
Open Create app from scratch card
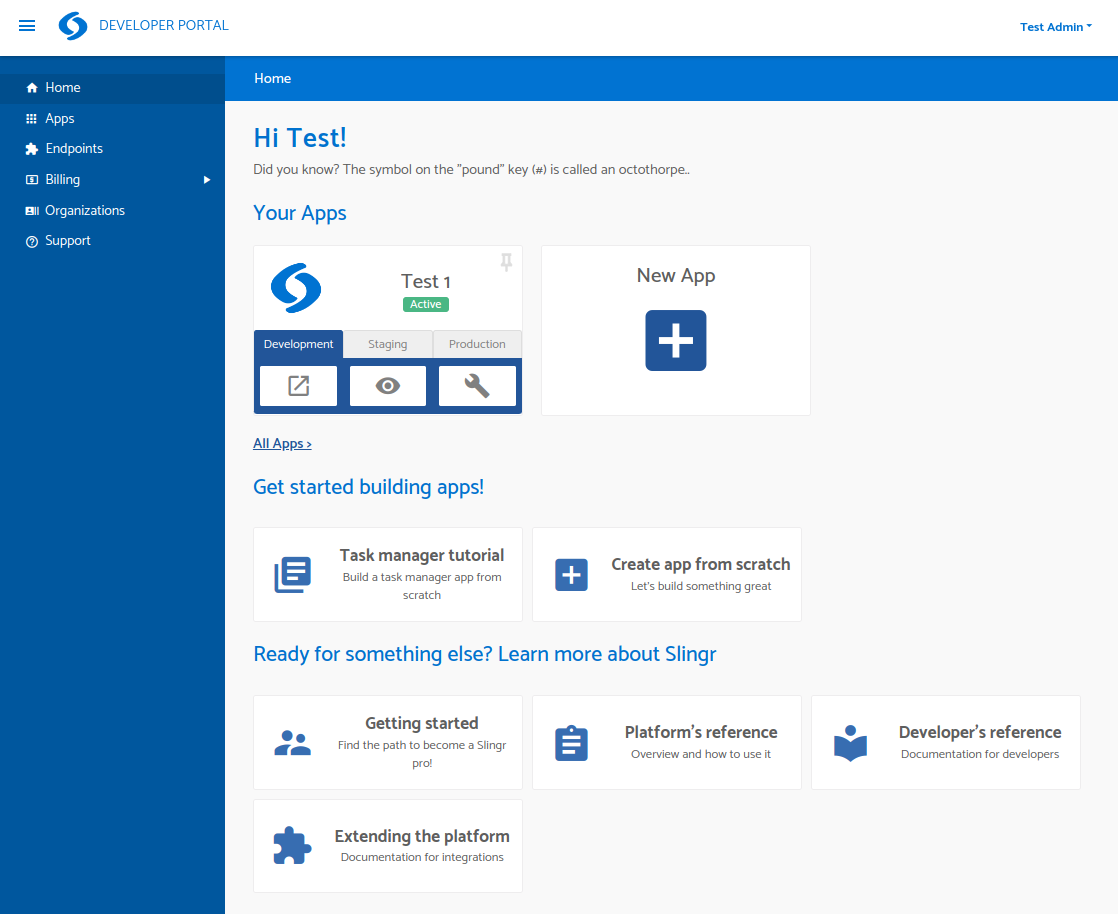pyautogui.click(x=667, y=575)
